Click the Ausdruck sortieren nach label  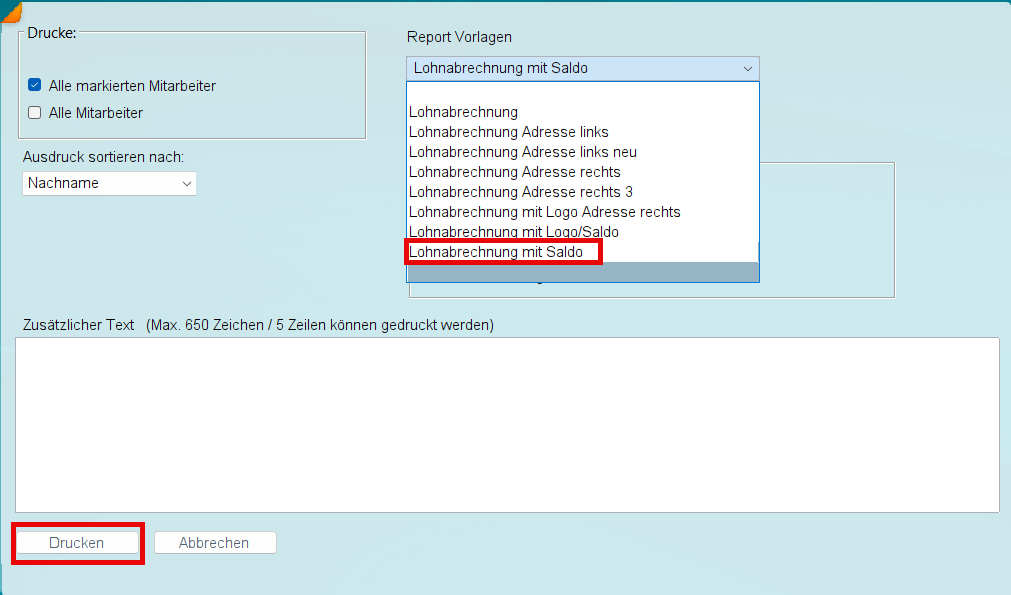pyautogui.click(x=103, y=157)
